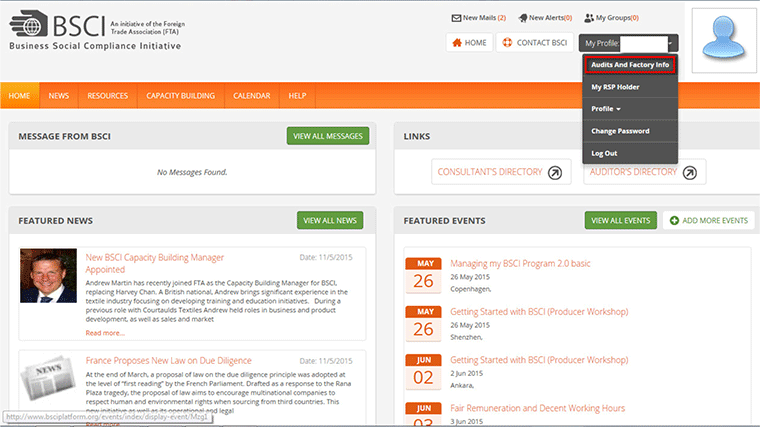Select Audits And Factory Info
Image resolution: width=760 pixels, height=427 pixels.
pos(630,64)
